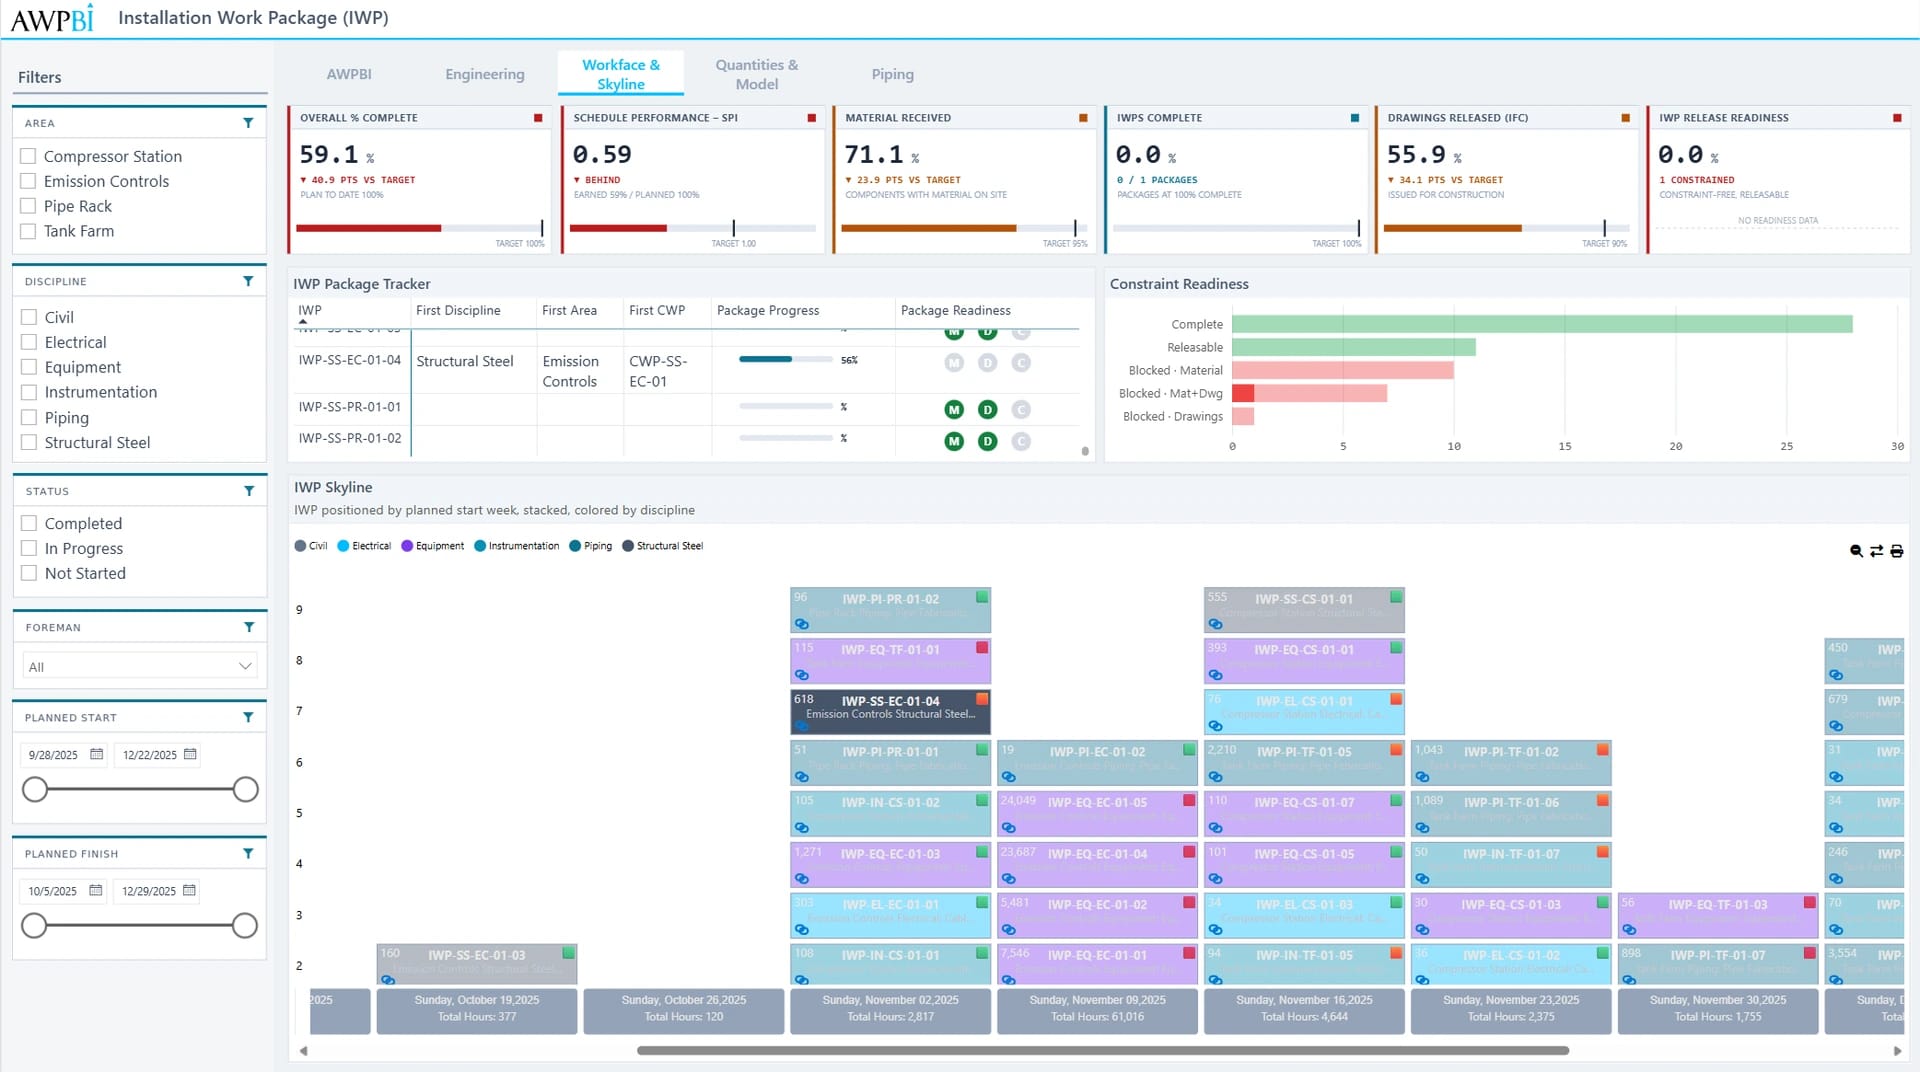The width and height of the screenshot is (1920, 1072).
Task: Tick the Electrical discipline checkbox
Action: click(x=29, y=342)
